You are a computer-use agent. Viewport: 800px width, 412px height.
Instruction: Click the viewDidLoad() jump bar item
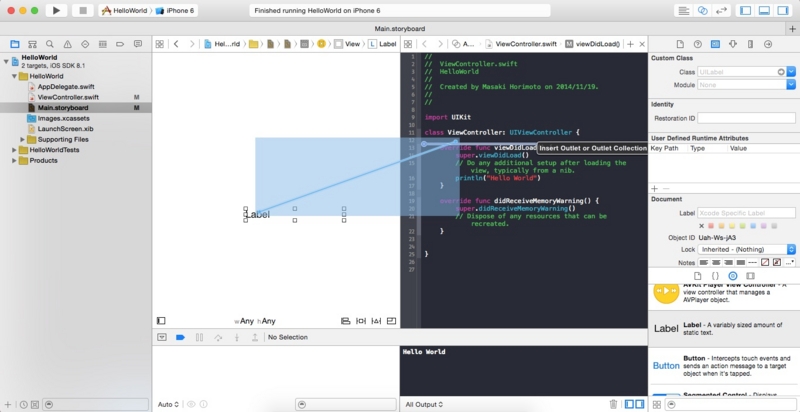coord(592,44)
